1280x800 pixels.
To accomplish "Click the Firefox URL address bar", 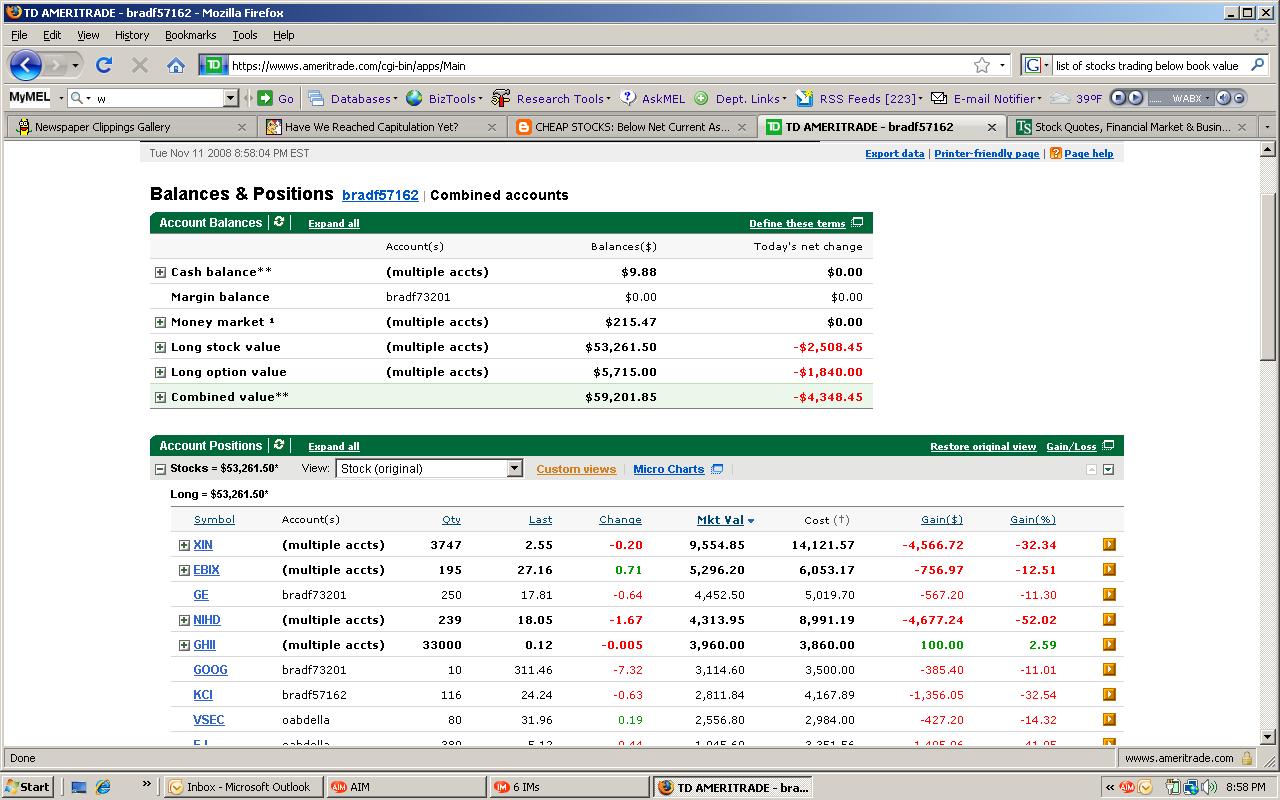I will [x=600, y=66].
